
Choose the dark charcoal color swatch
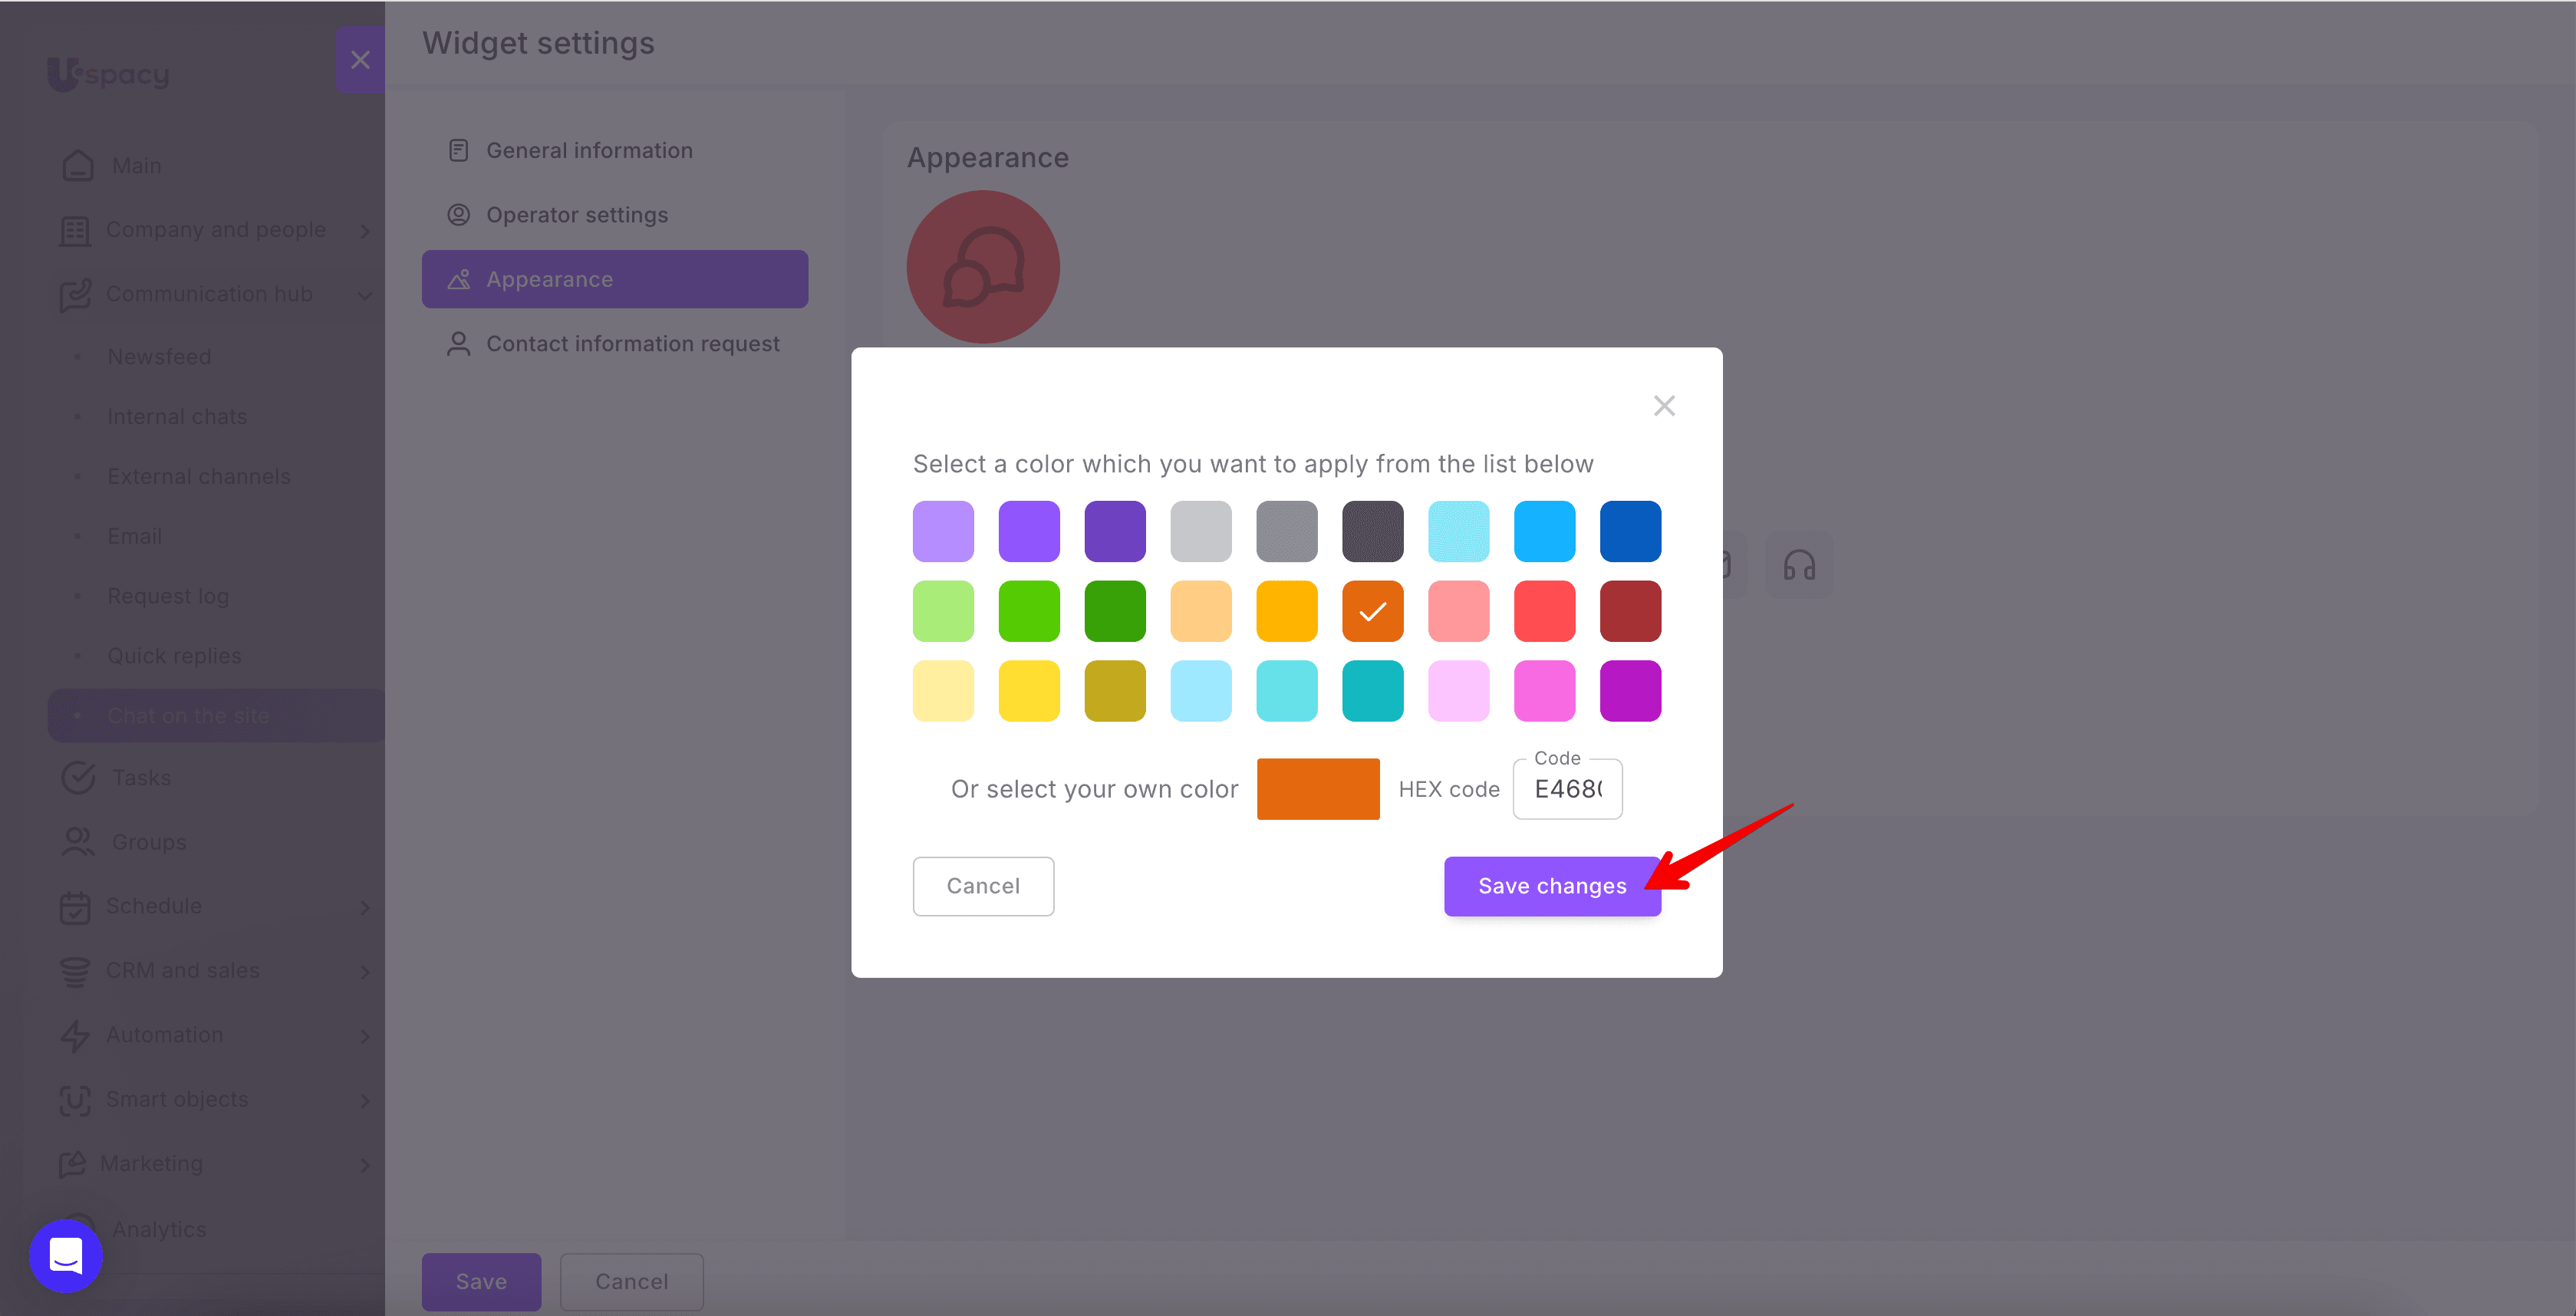(1373, 531)
